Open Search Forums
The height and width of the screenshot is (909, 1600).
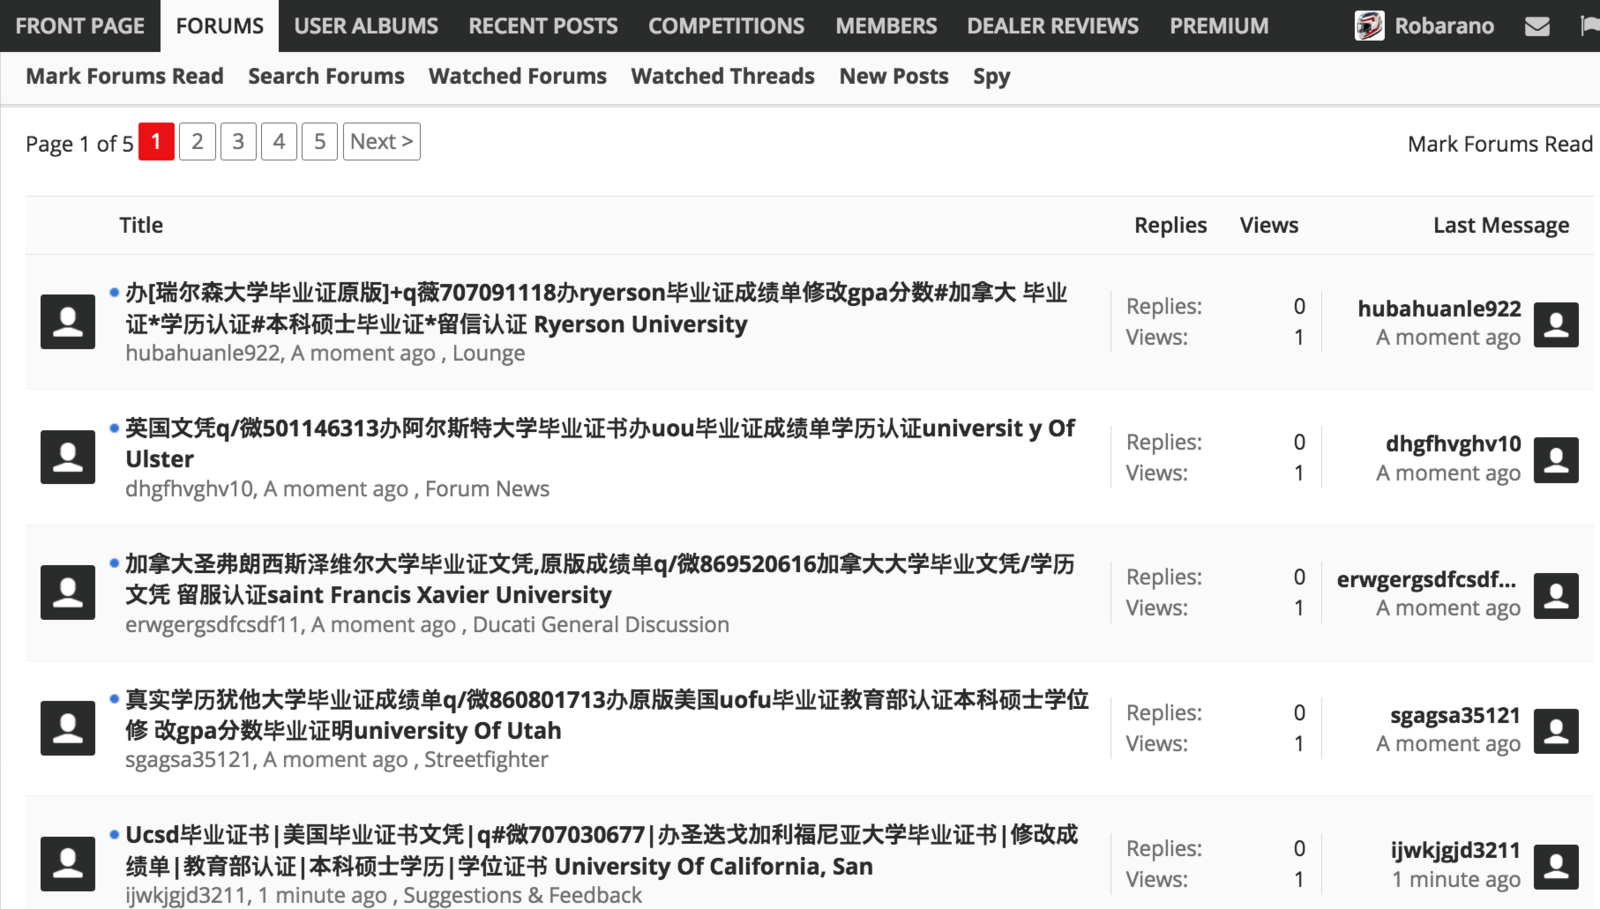tap(326, 76)
